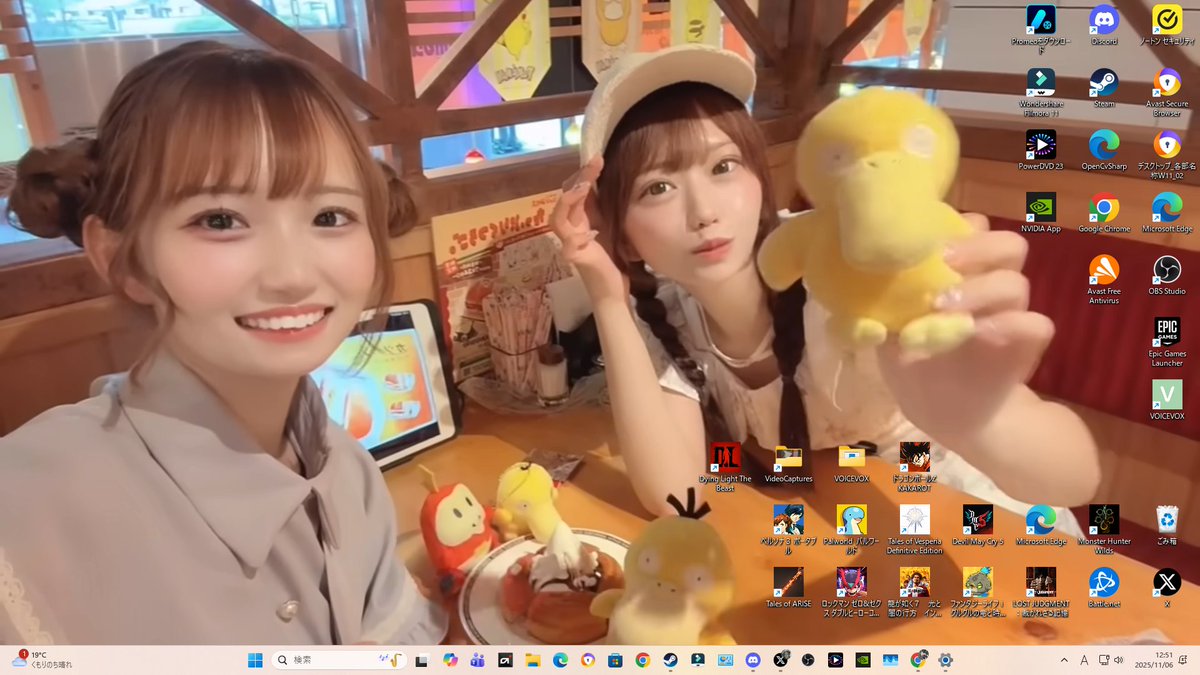
Task: Open the 龍が如く7 game shortcut
Action: coord(914,593)
